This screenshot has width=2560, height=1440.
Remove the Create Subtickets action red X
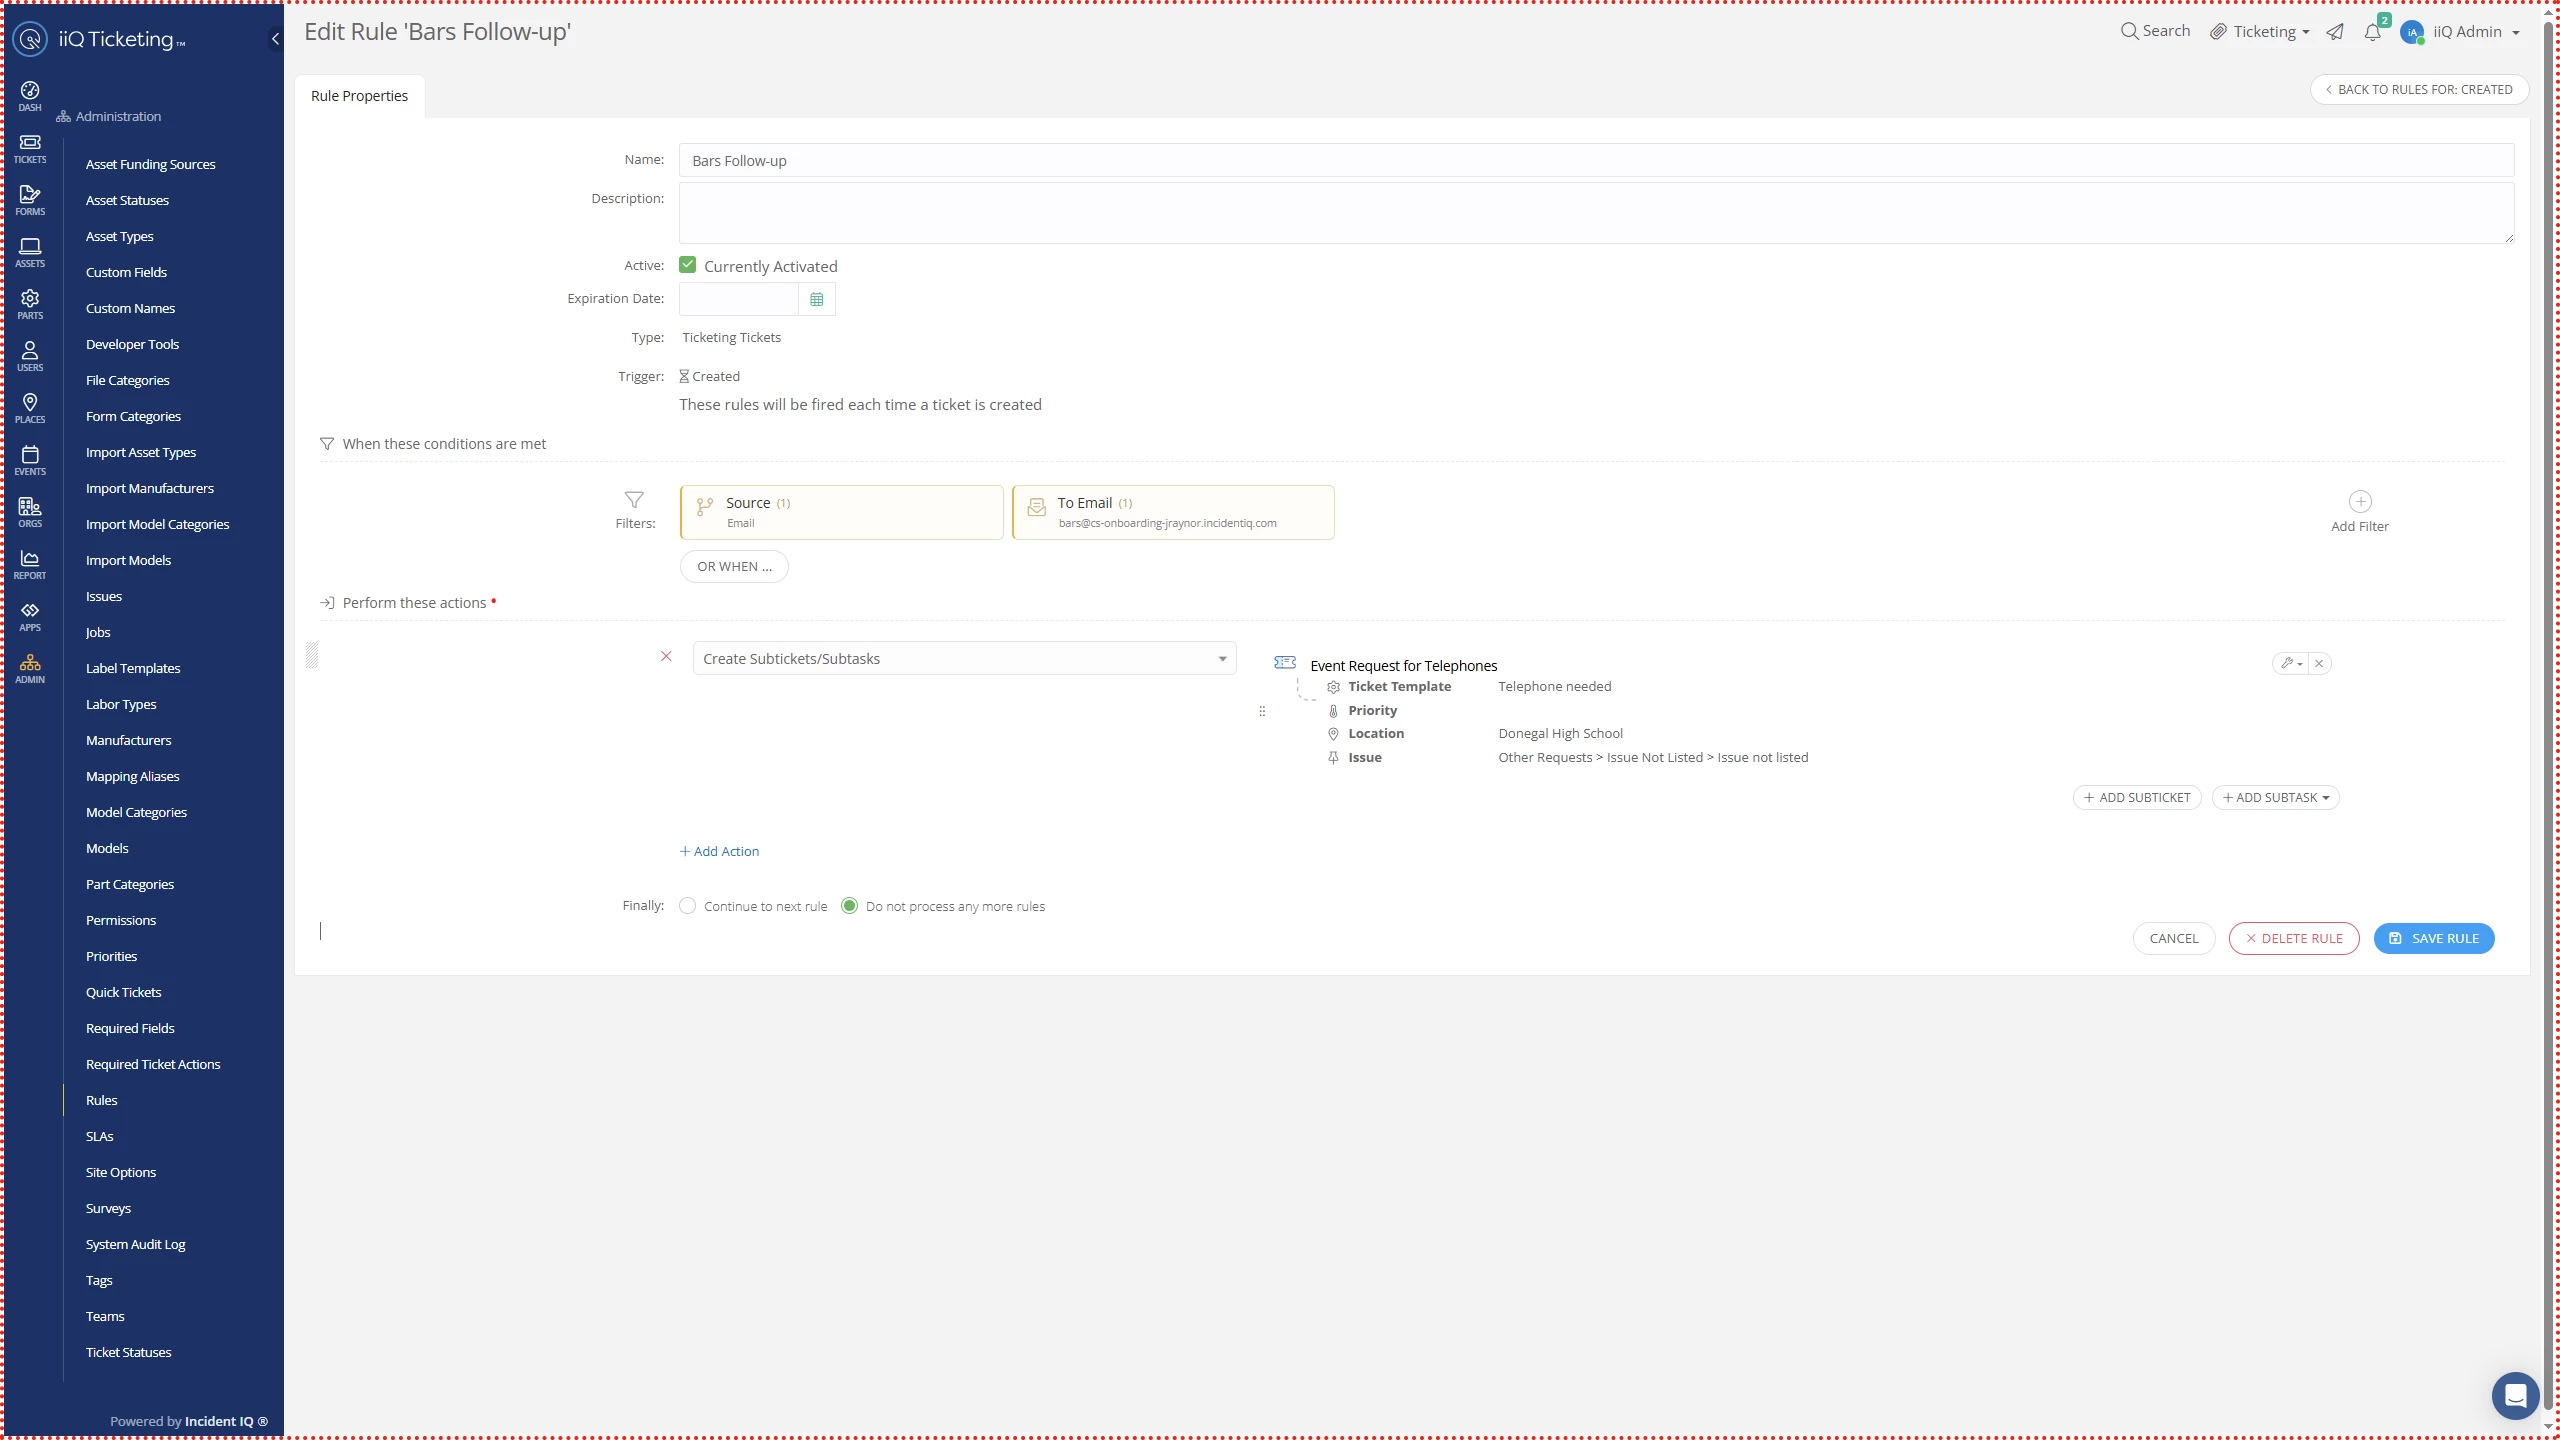tap(666, 657)
